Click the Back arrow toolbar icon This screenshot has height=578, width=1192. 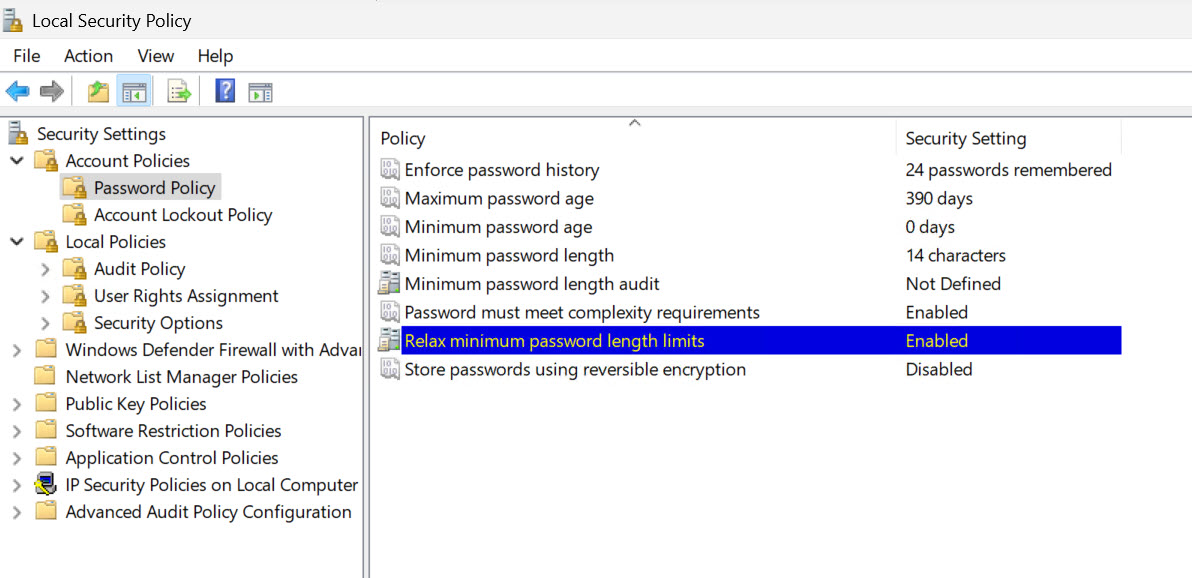(x=17, y=93)
